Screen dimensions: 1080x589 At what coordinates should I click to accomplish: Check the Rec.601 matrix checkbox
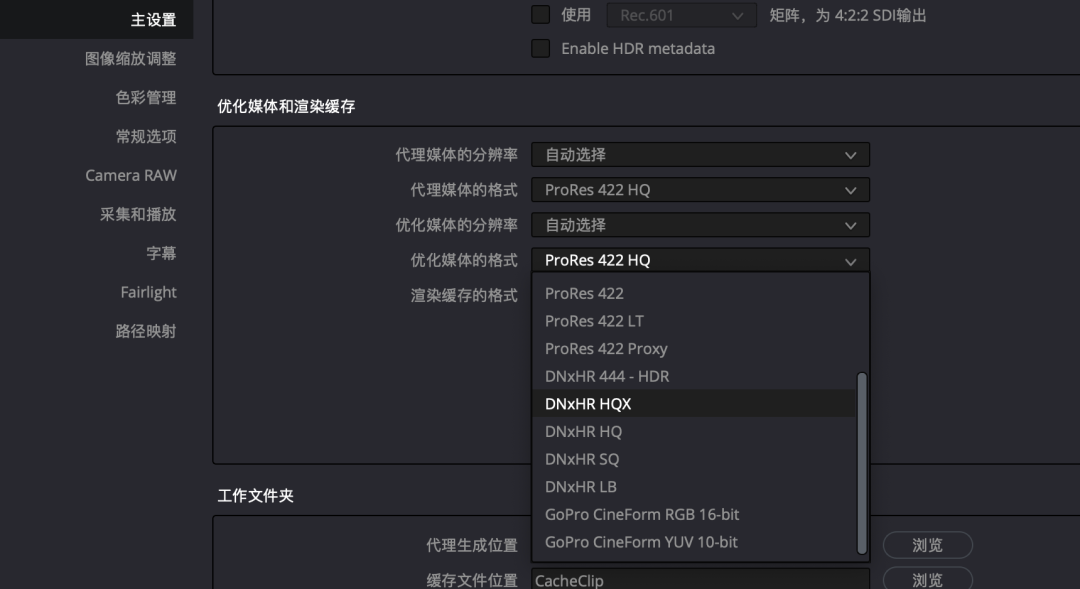coord(541,14)
